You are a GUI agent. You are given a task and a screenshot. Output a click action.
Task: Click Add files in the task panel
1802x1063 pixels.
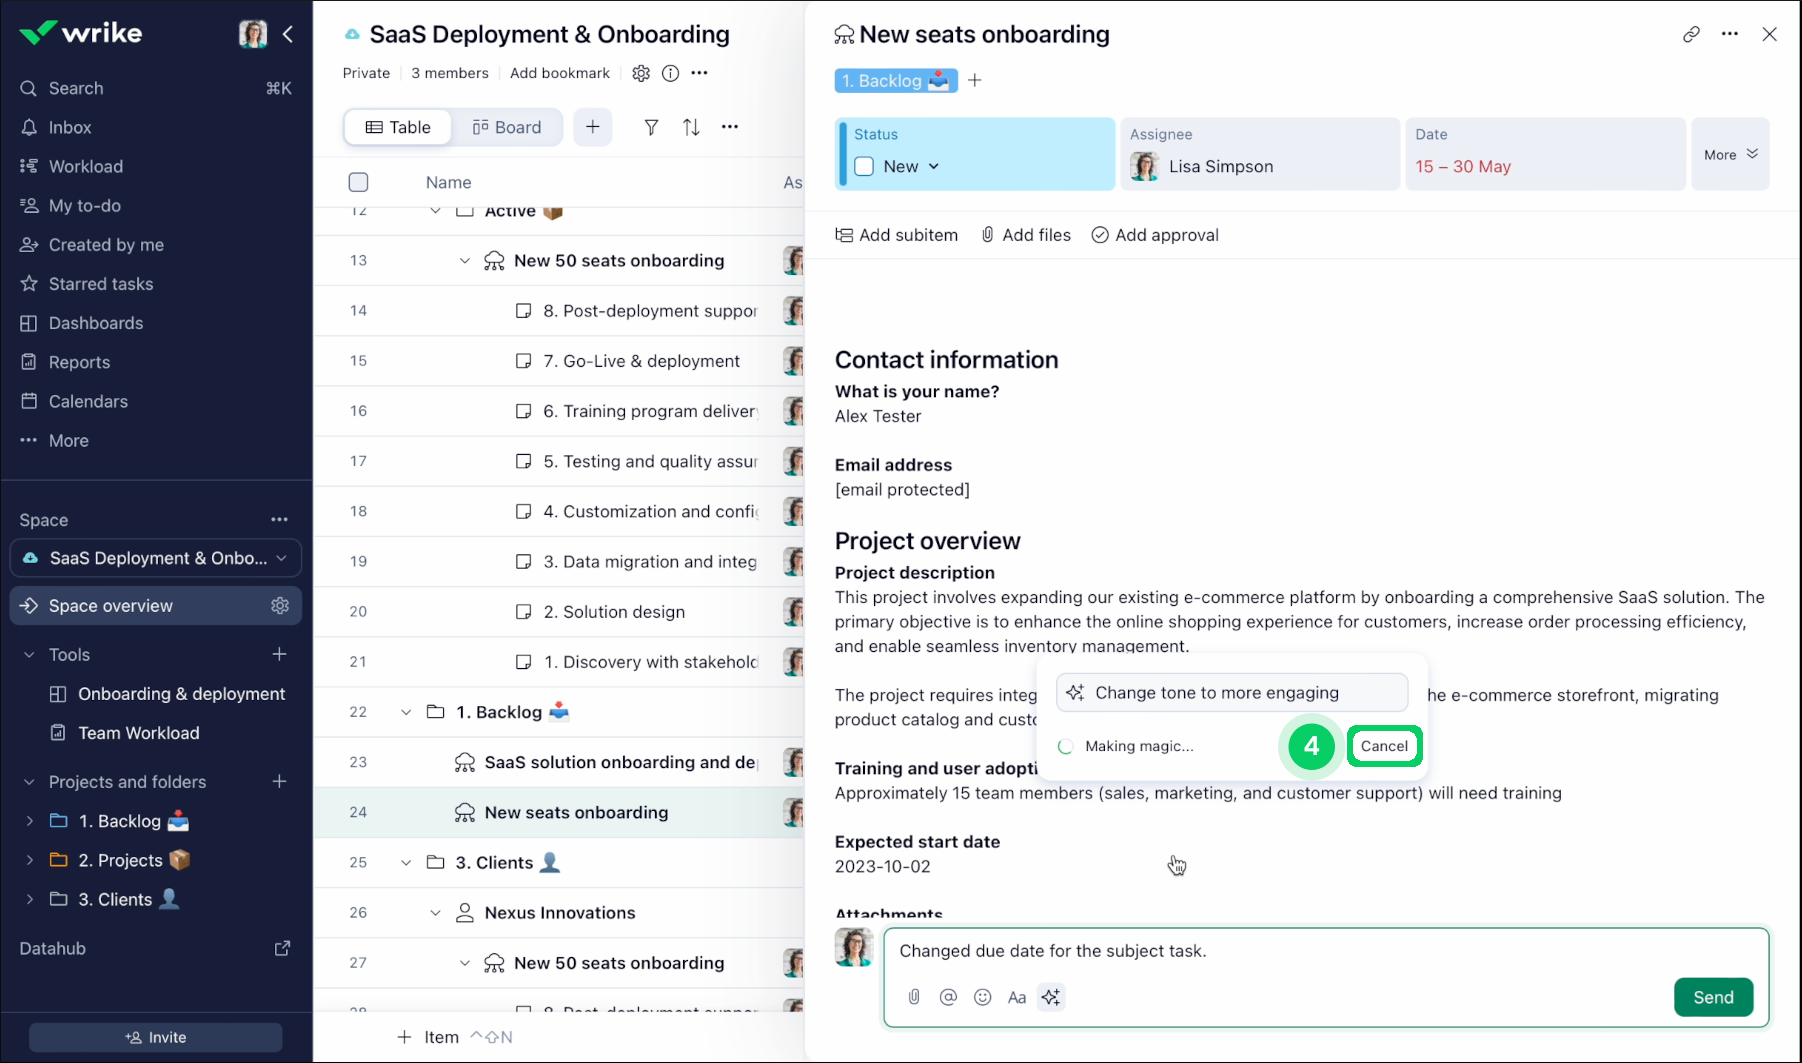pos(1026,235)
